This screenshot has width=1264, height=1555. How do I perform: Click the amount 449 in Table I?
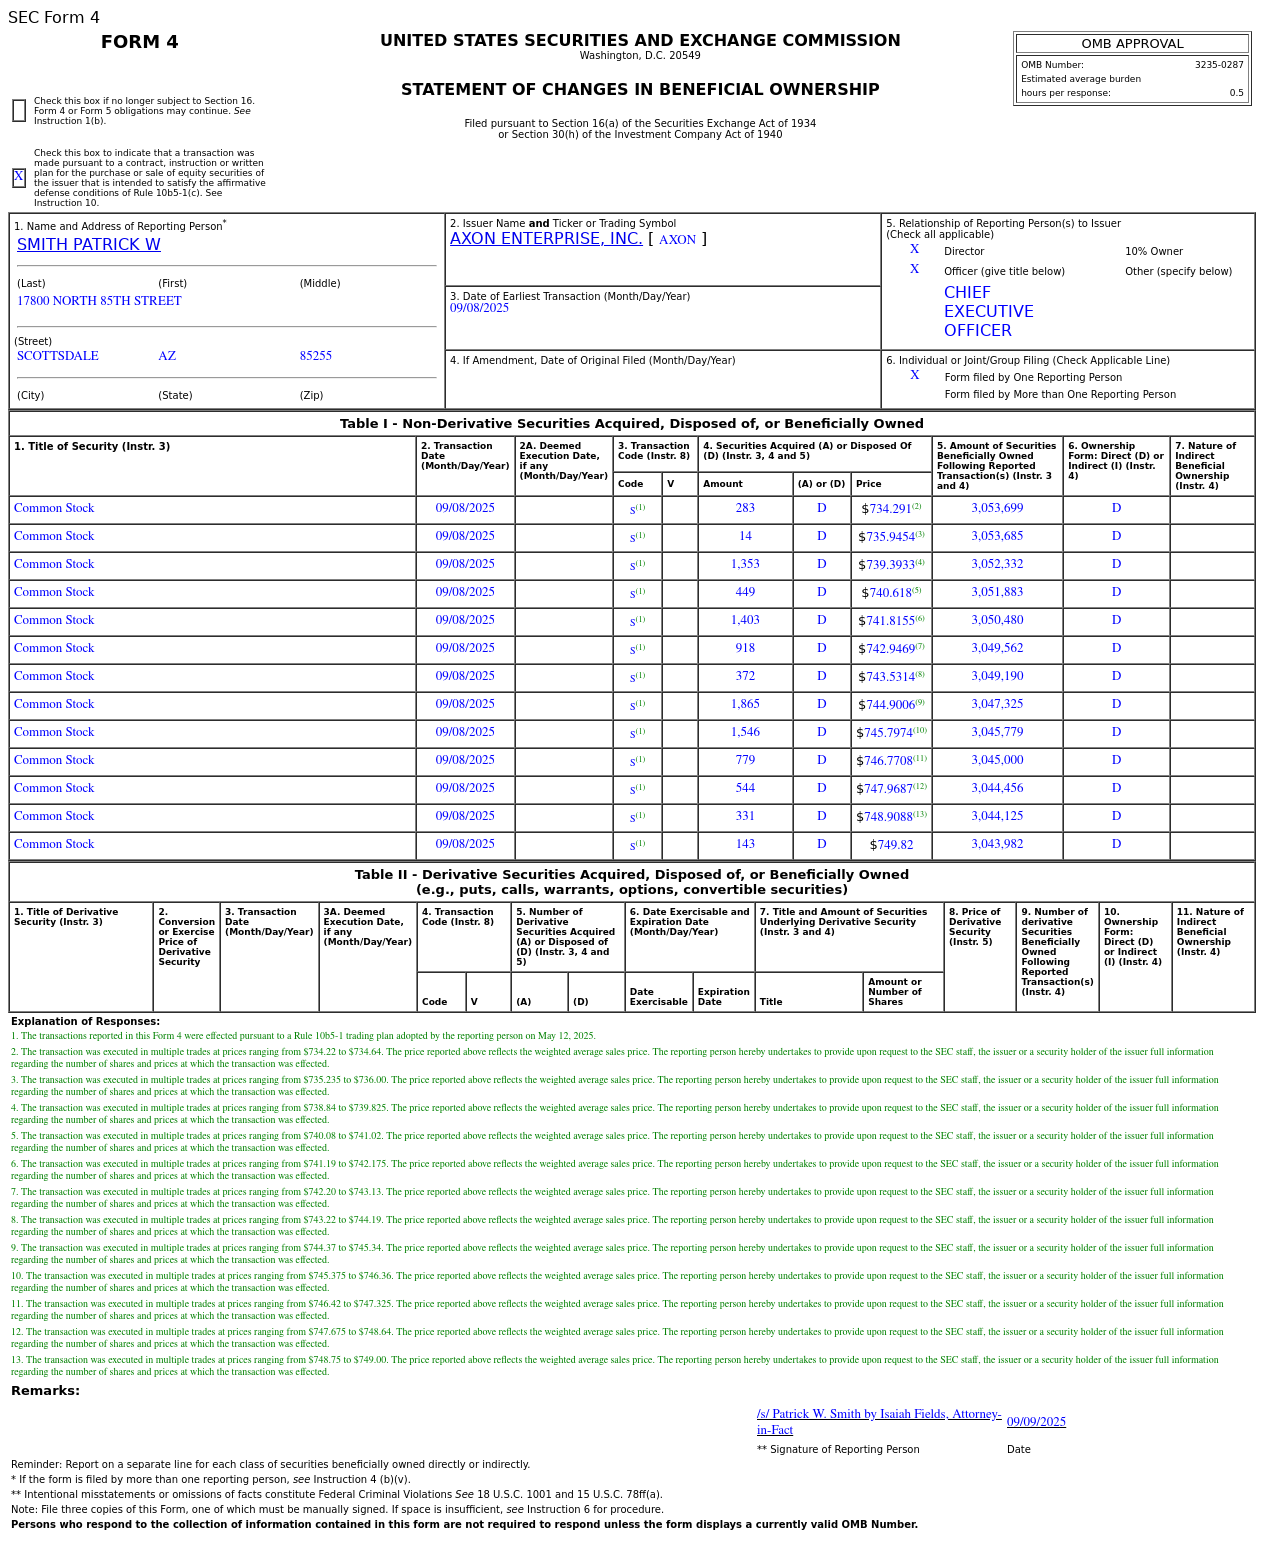[745, 592]
